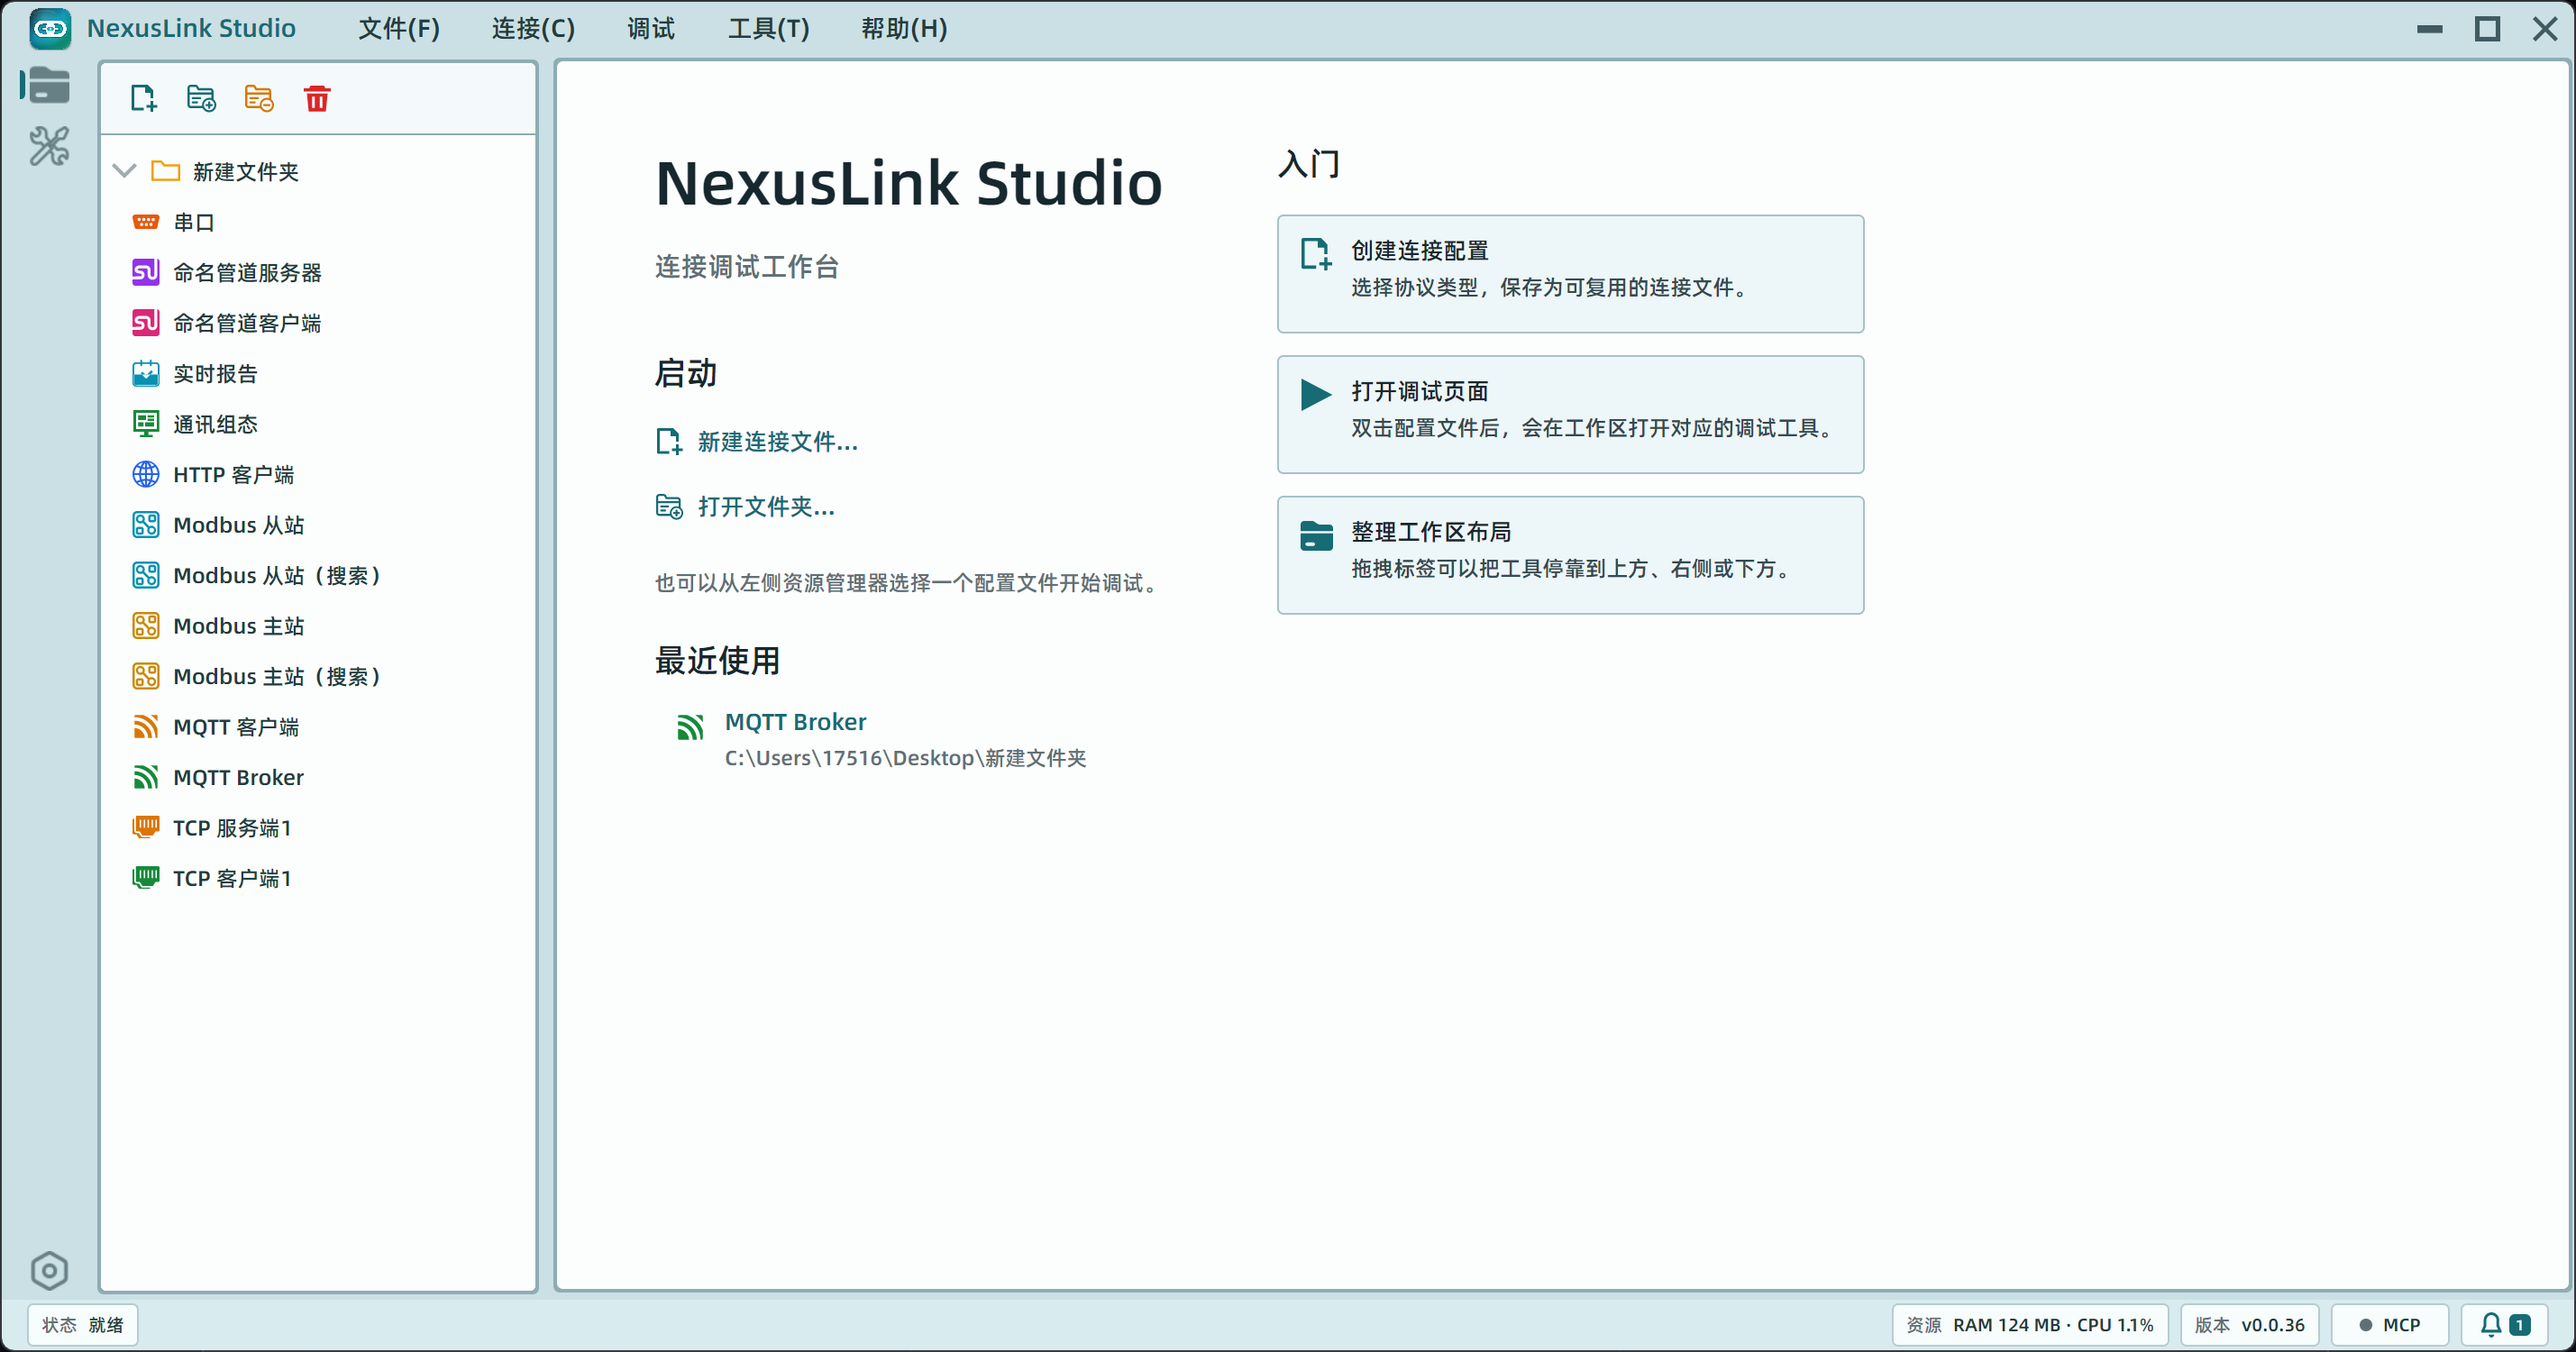2576x1352 pixels.
Task: Click the 打开文件夹... link
Action: 745,506
